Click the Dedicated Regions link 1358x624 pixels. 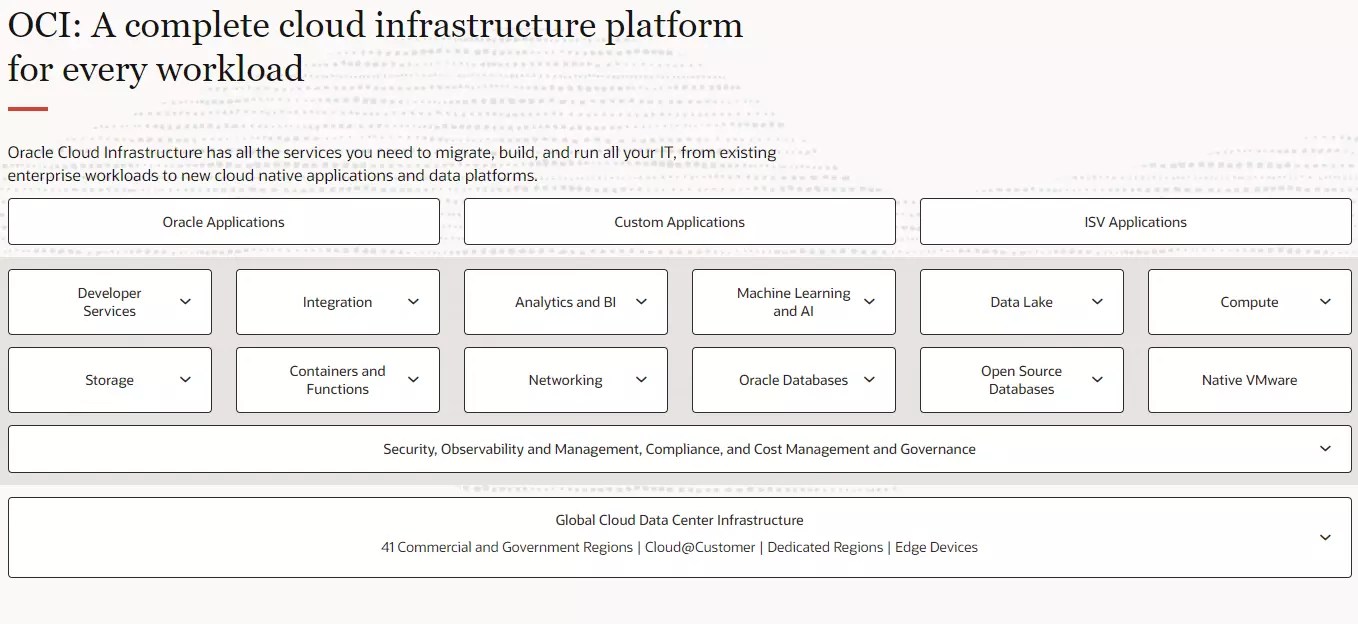824,547
